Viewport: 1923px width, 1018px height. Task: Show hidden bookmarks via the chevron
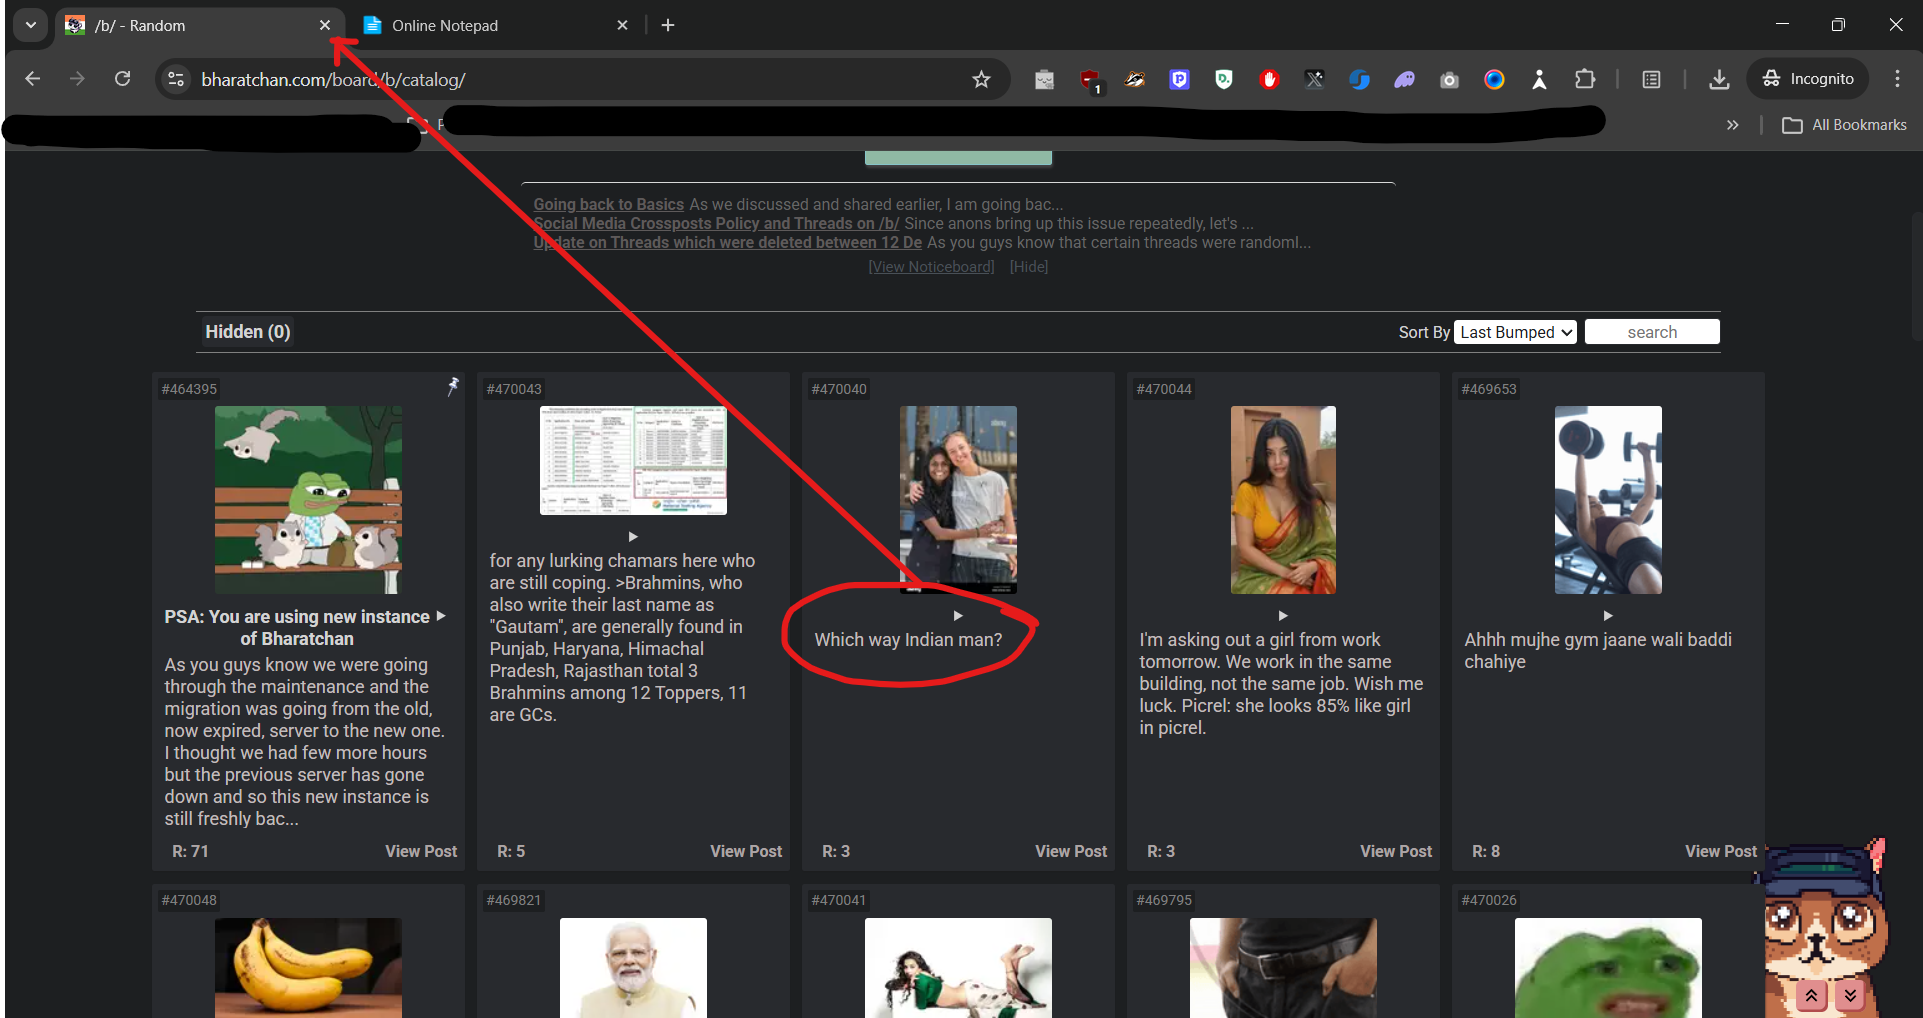tap(1732, 125)
